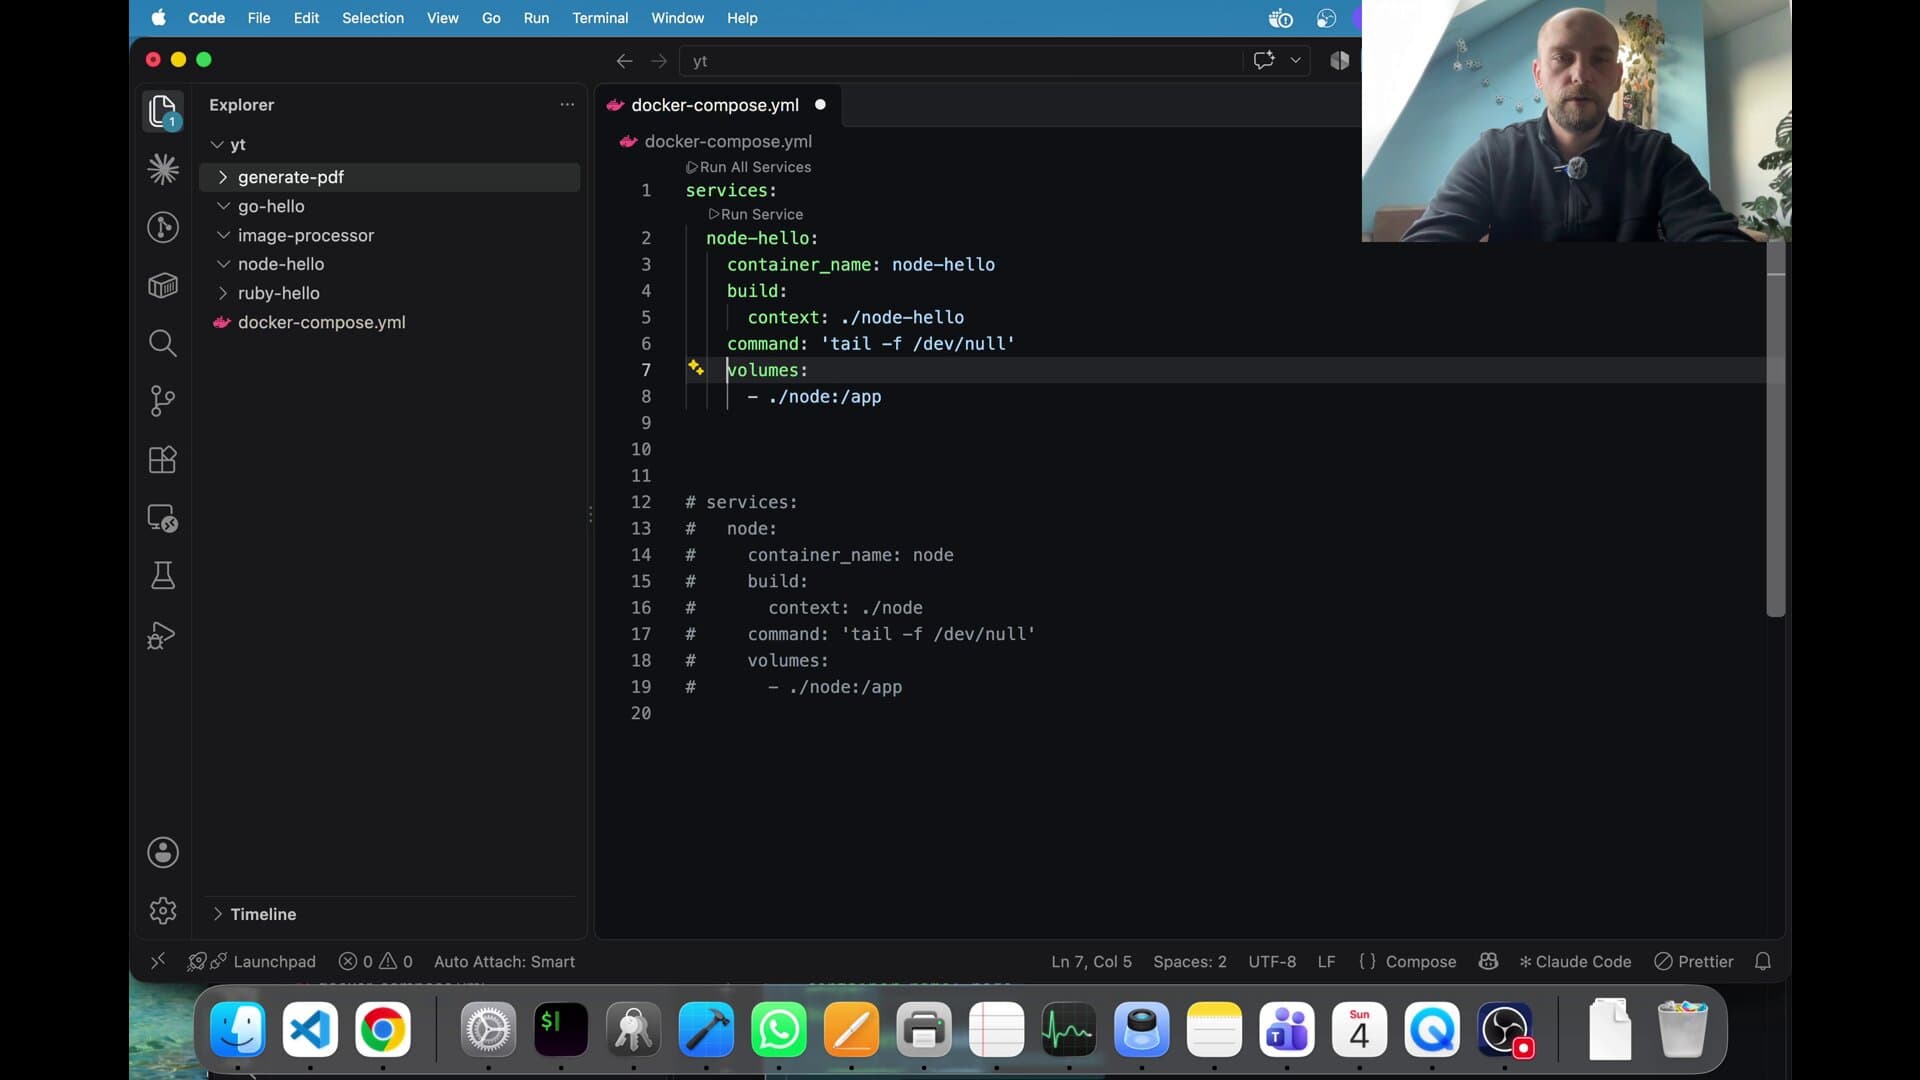Click Spaces: 2 indentation setting

coord(1190,961)
